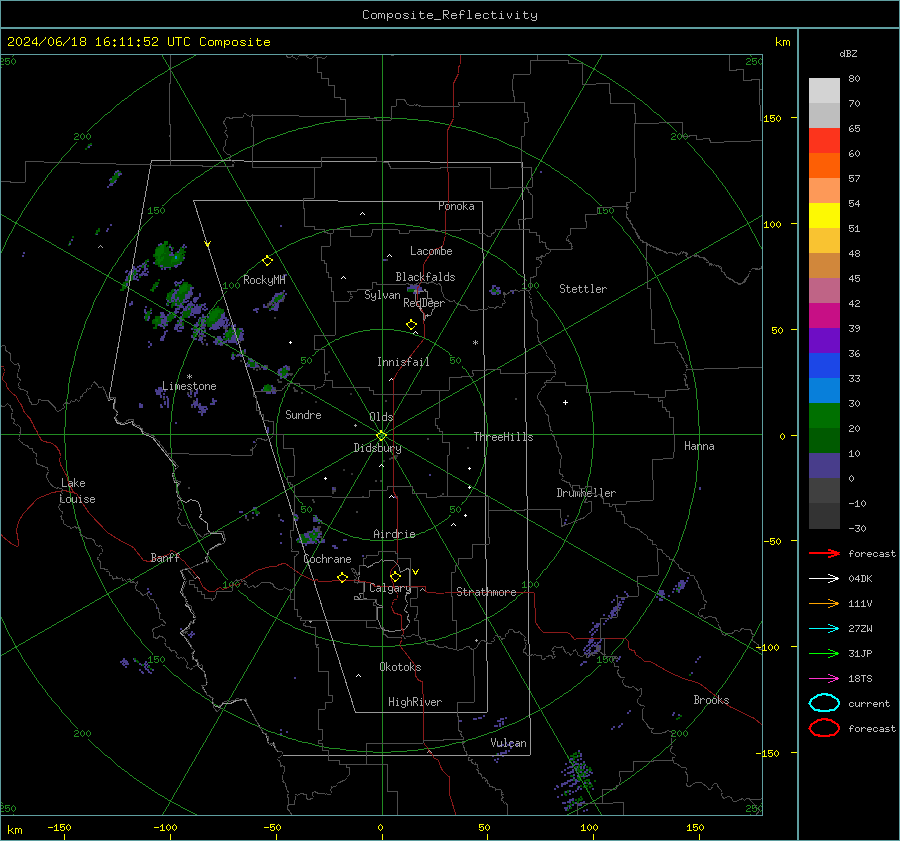The width and height of the screenshot is (900, 841).
Task: Select the Olds label near the center
Action: pos(381,417)
